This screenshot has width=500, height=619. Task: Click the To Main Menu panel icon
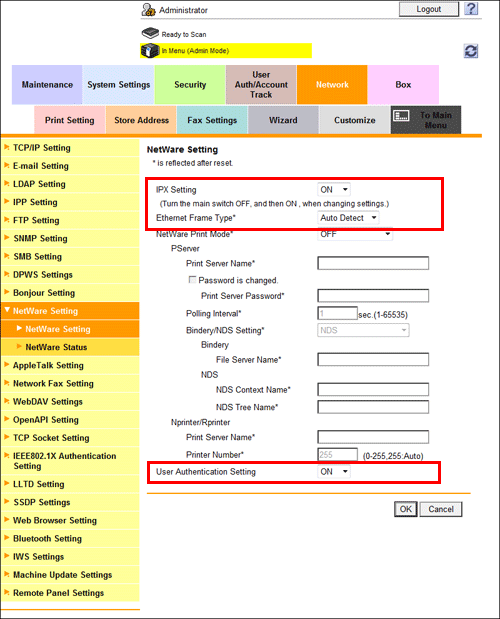coord(402,116)
